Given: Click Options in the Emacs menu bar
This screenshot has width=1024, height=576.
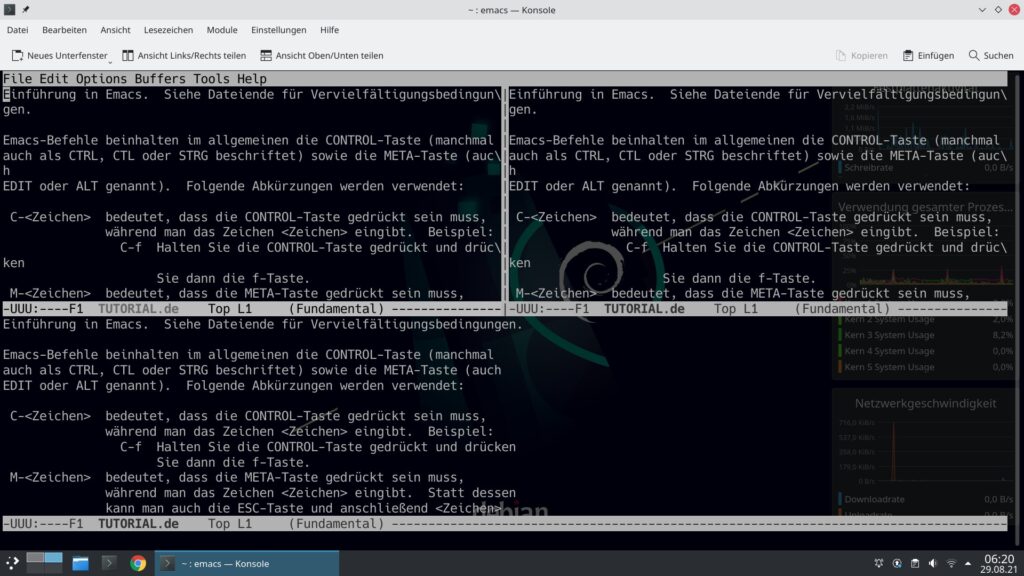Looking at the screenshot, I should click(x=101, y=78).
